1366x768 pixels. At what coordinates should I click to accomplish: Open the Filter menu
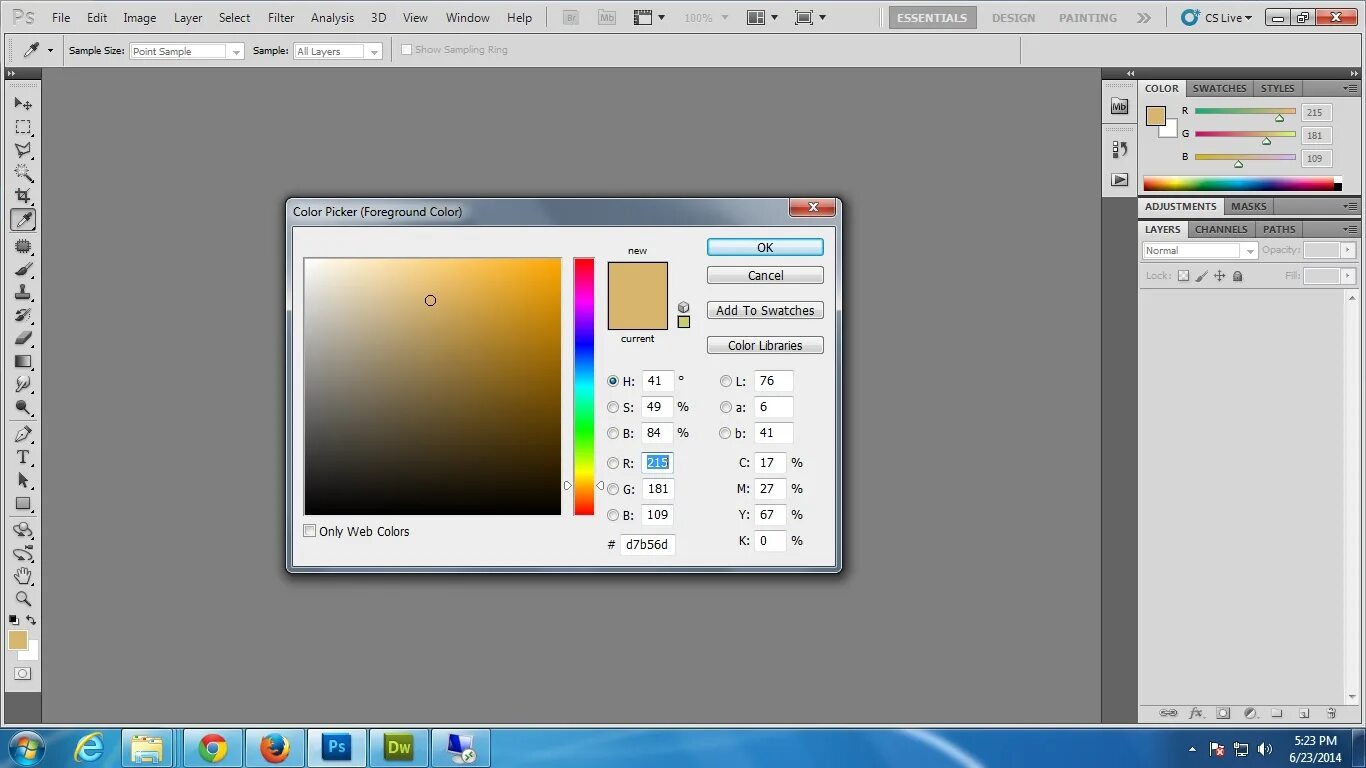tap(281, 18)
